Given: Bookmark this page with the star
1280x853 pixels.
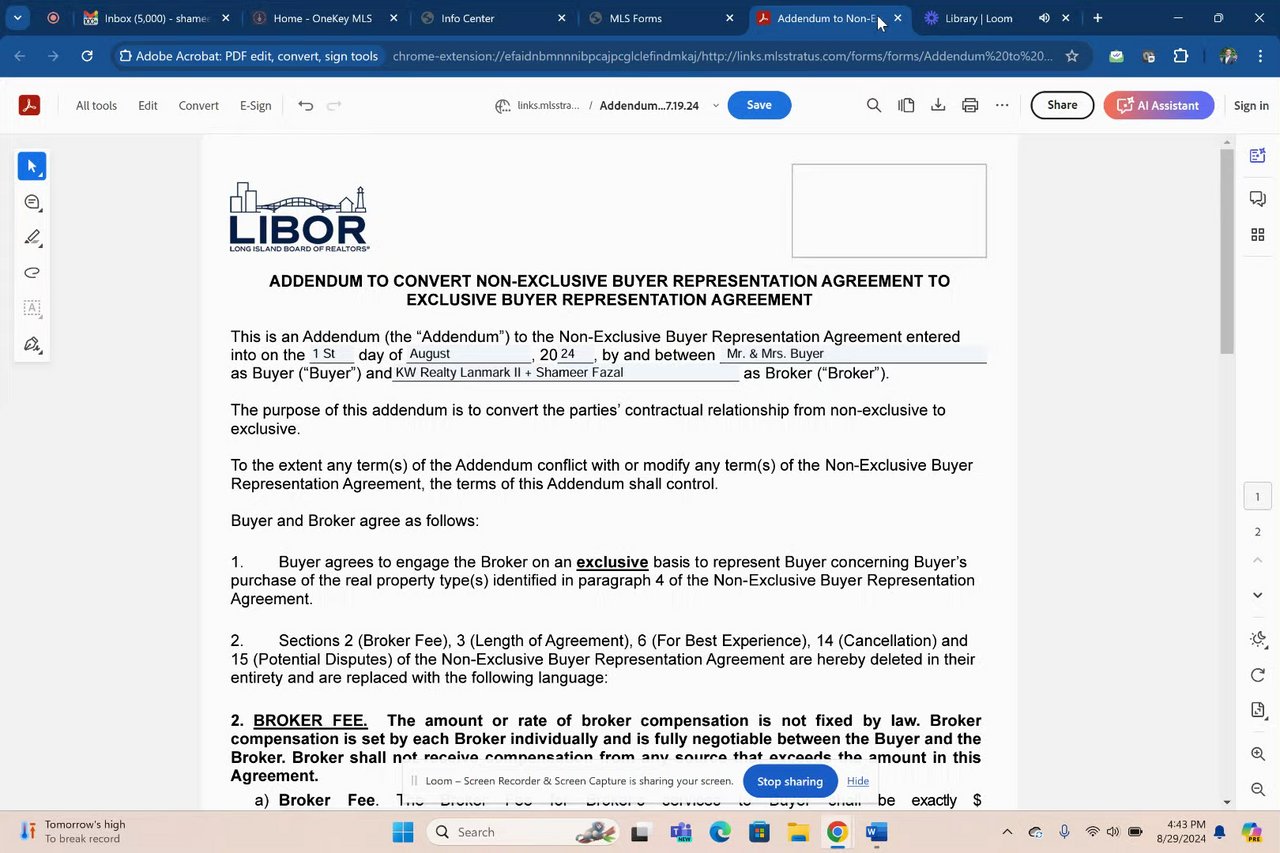Looking at the screenshot, I should 1072,56.
